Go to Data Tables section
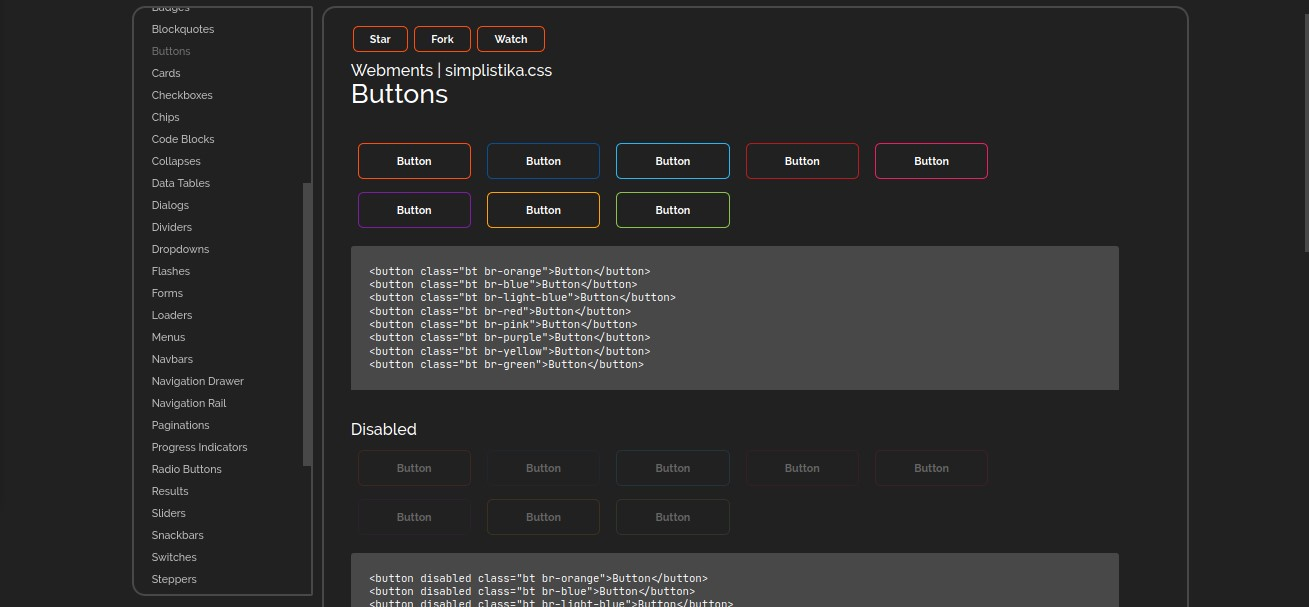Screen dimensions: 1309x607 pos(181,183)
